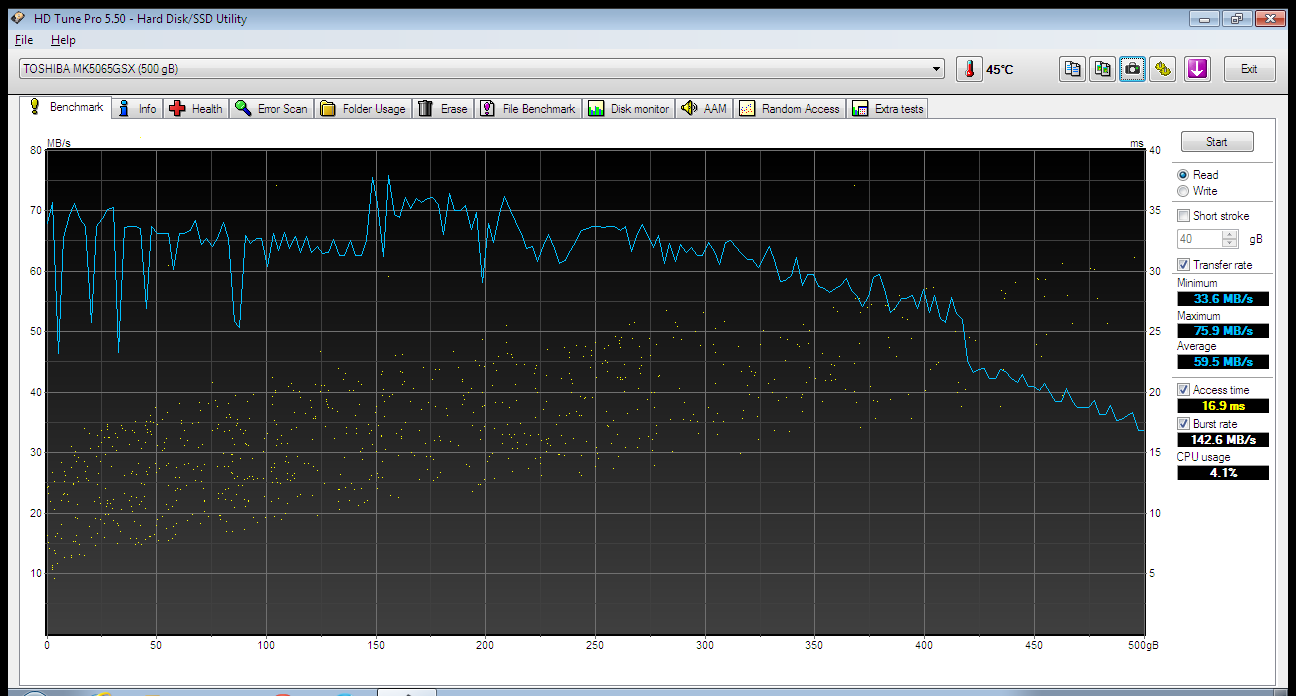
Task: Switch to the Info tab
Action: [137, 109]
